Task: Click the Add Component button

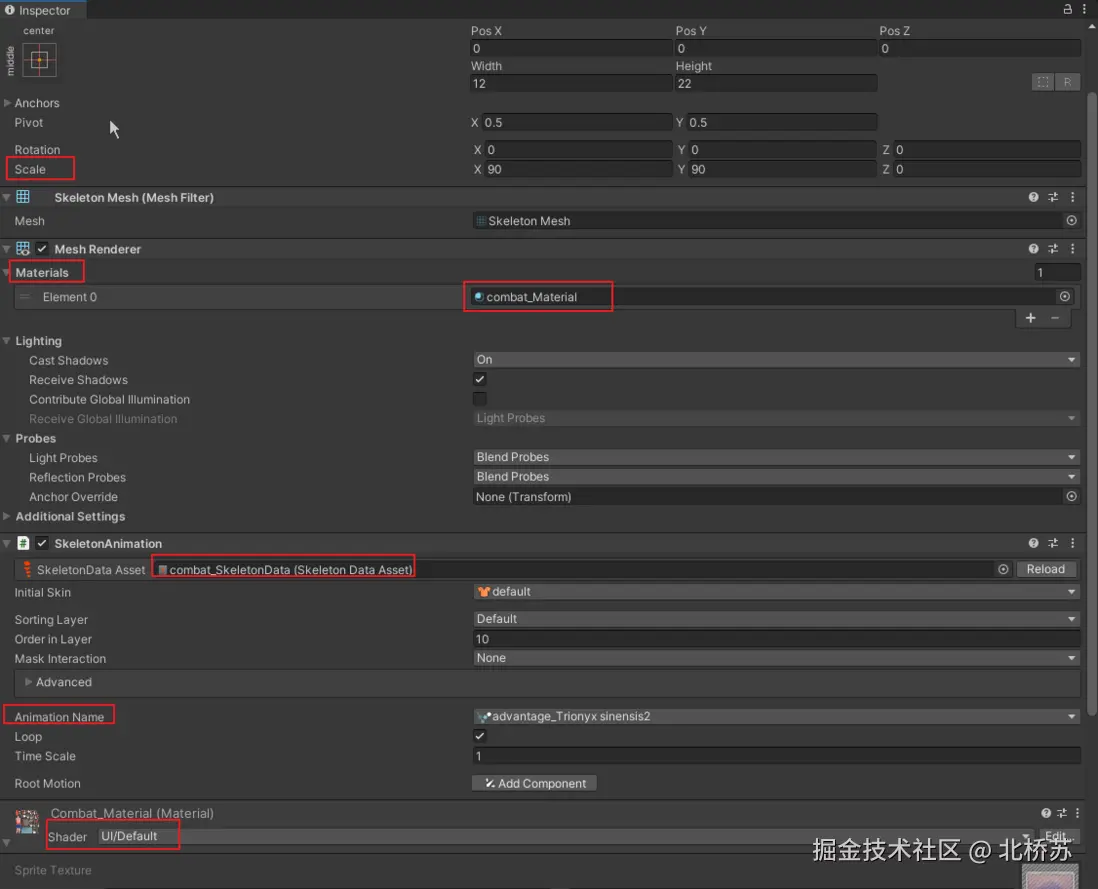Action: pos(534,783)
